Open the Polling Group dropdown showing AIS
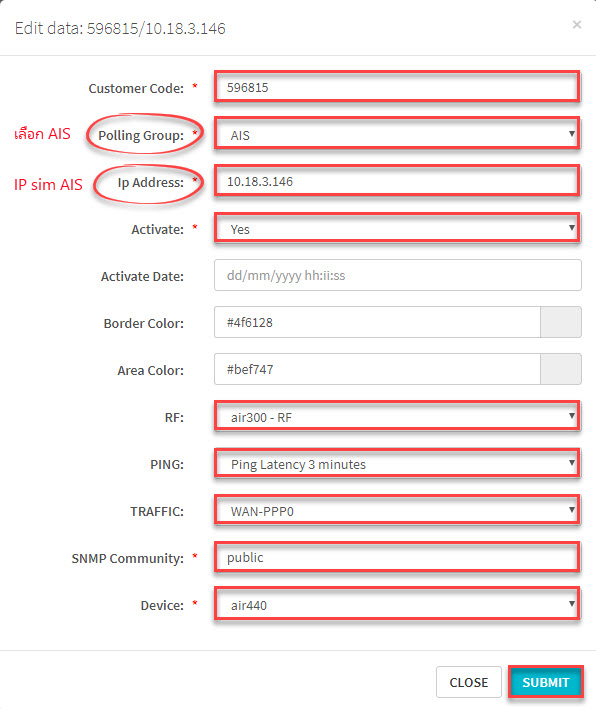 point(397,134)
